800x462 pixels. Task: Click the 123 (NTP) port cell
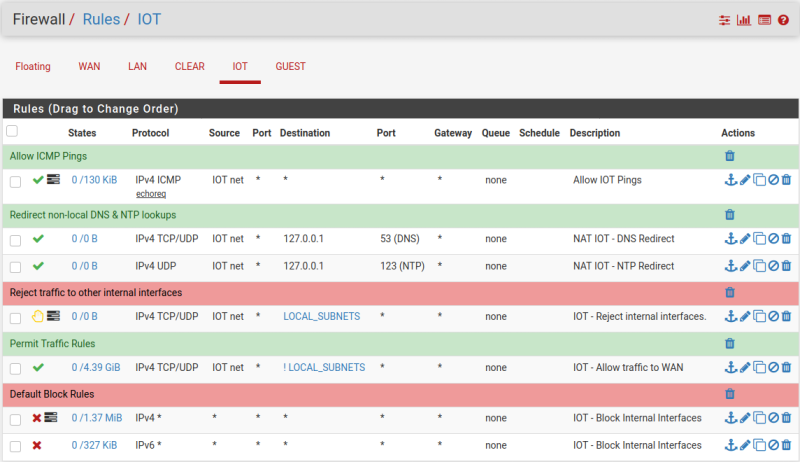pos(403,266)
